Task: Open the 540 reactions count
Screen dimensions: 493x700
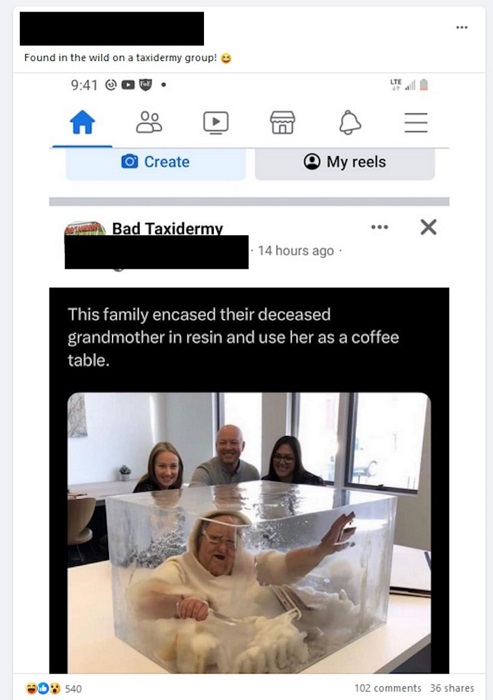Action: [73, 689]
